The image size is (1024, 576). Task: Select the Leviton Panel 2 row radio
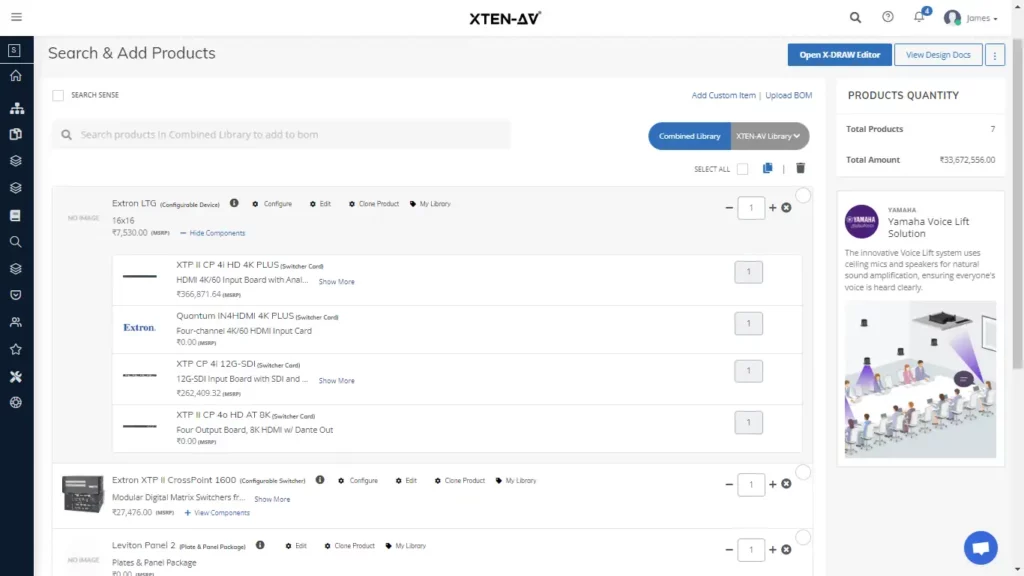803,537
